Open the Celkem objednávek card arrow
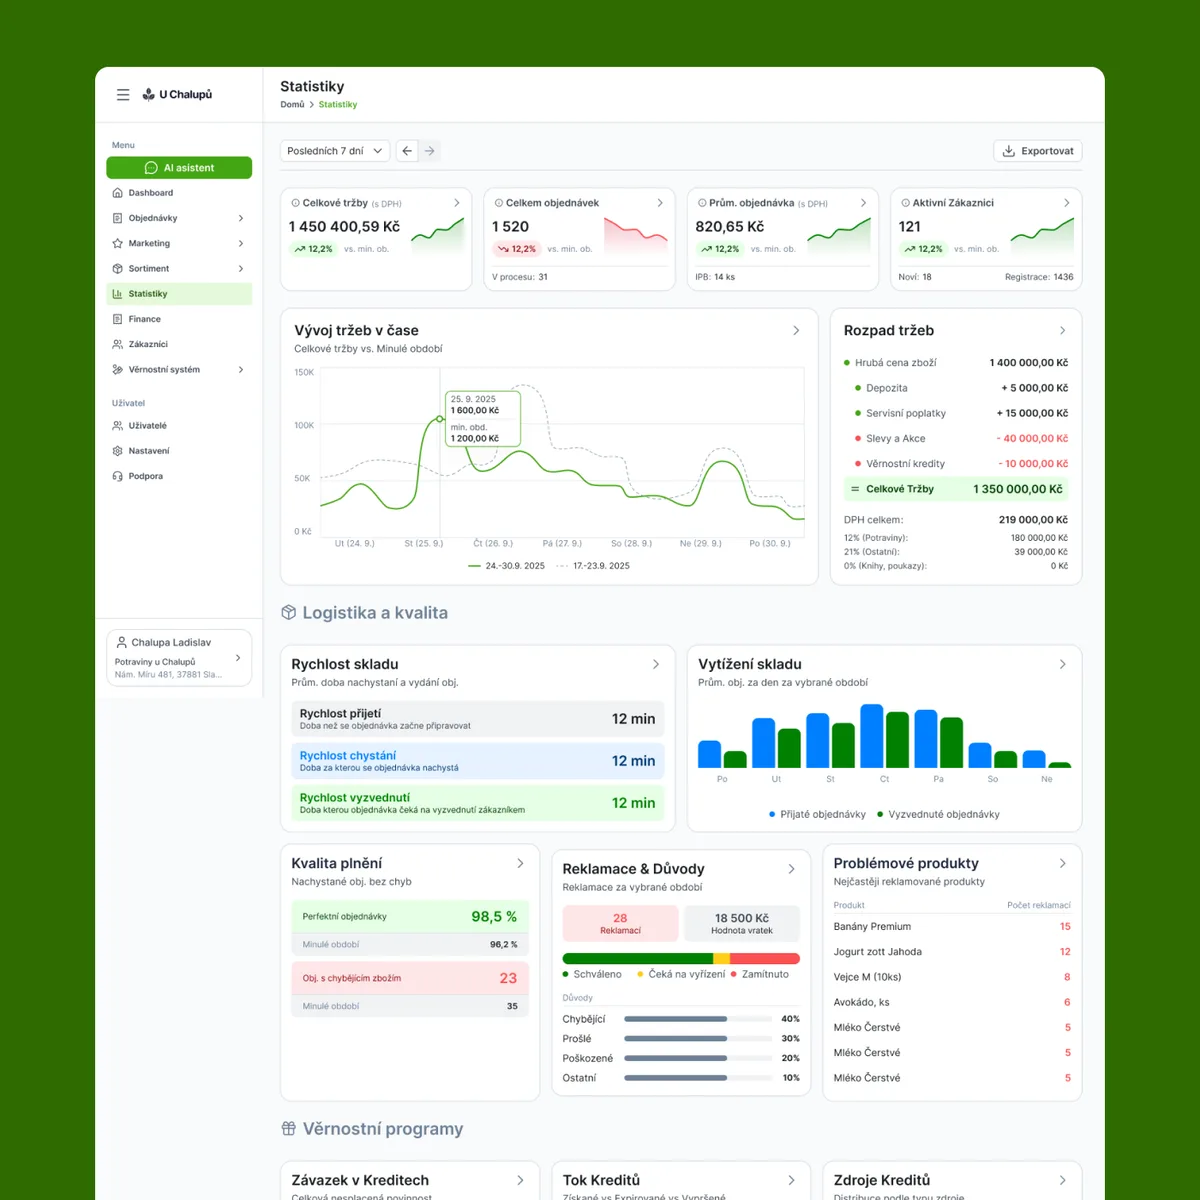Screen dimensions: 1200x1200 660,203
